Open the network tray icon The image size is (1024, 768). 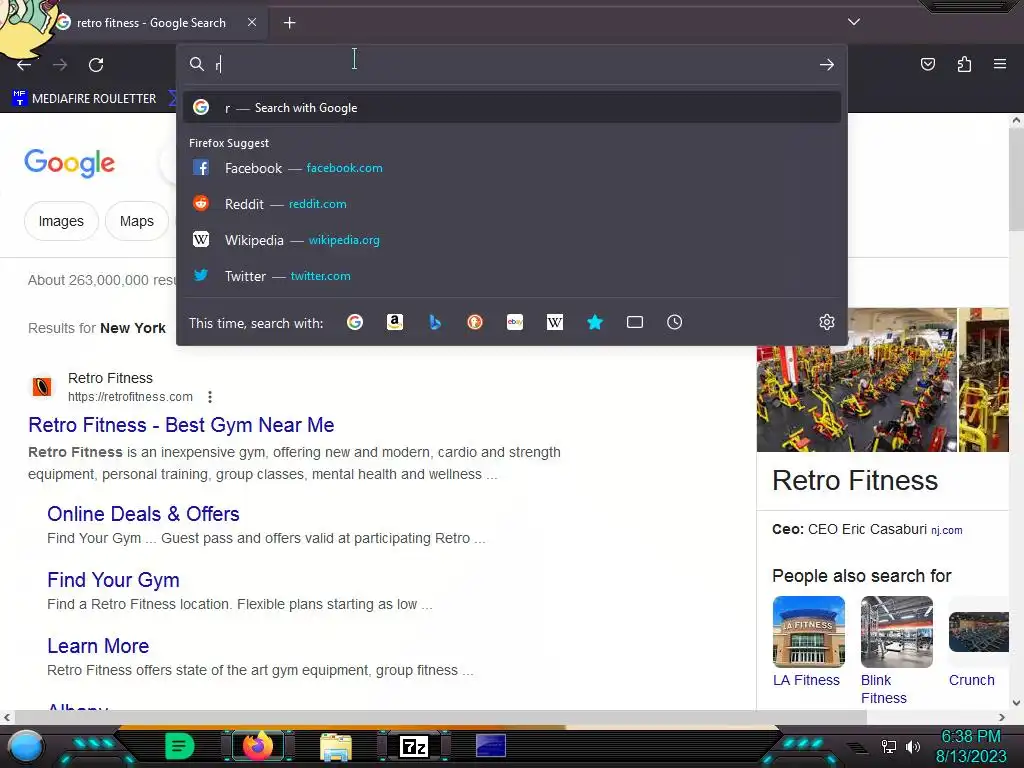tap(889, 746)
